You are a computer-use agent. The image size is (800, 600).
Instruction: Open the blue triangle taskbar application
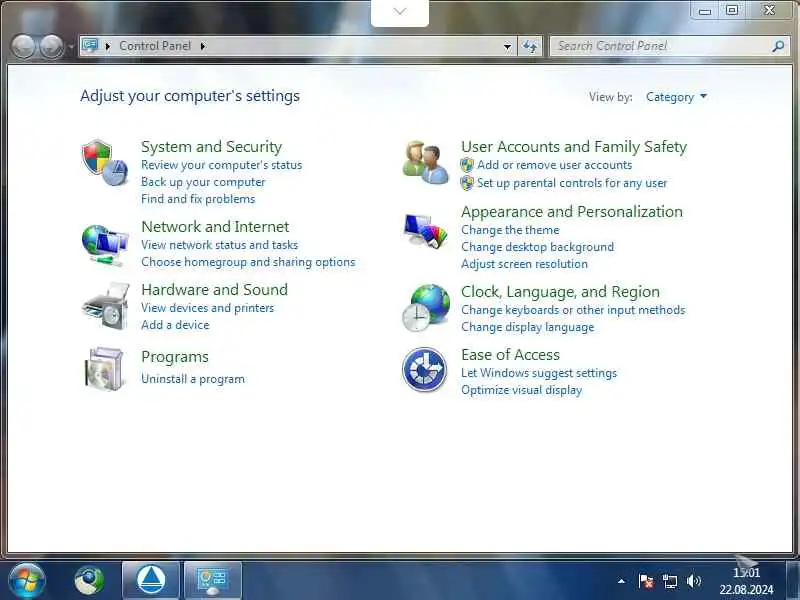151,580
